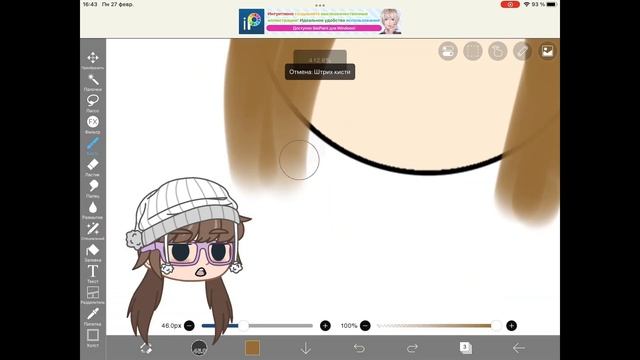640x360 pixels.
Task: Tap the red screen recording indicator
Action: click(510, 4)
